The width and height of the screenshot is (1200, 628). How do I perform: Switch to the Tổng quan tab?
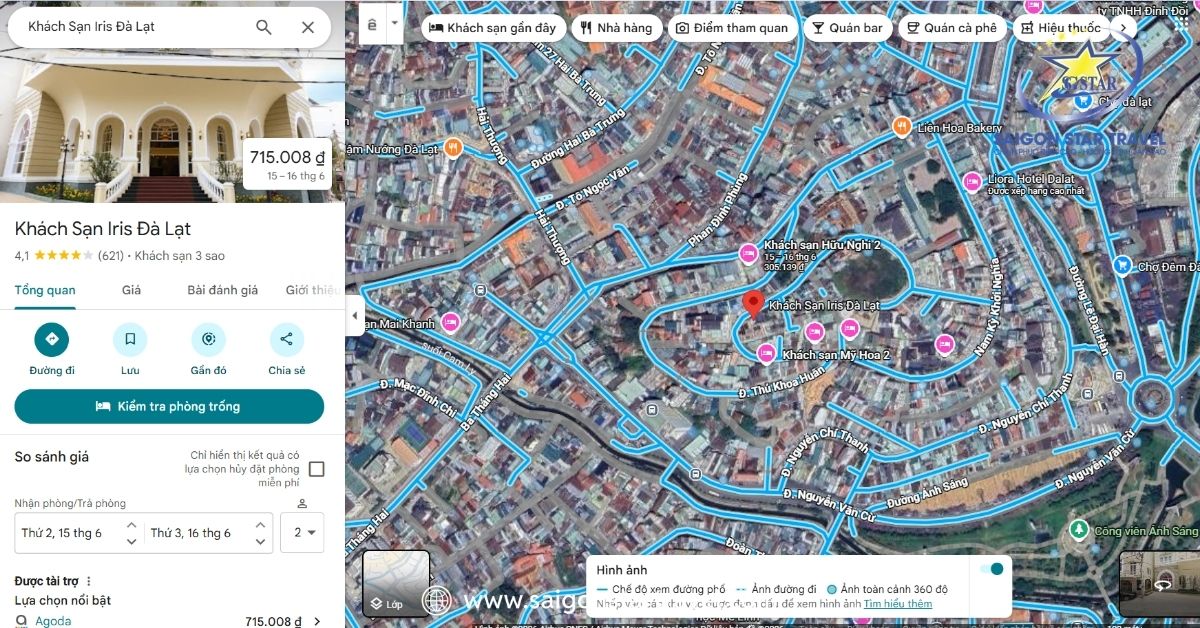pyautogui.click(x=45, y=290)
